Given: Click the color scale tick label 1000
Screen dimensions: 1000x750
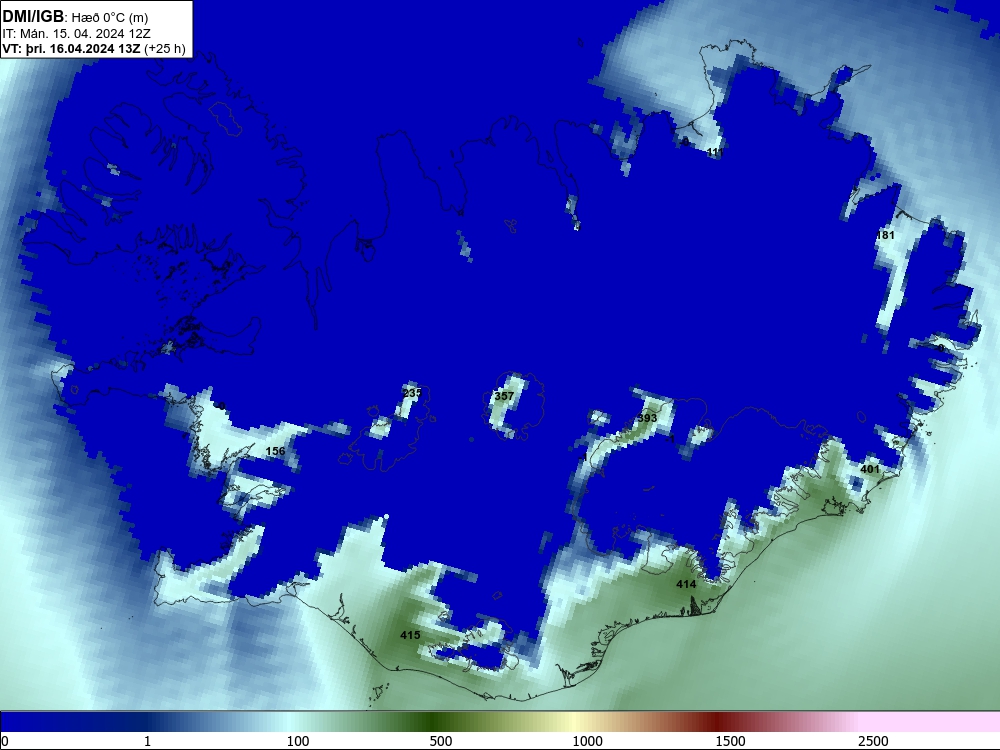Looking at the screenshot, I should (587, 741).
